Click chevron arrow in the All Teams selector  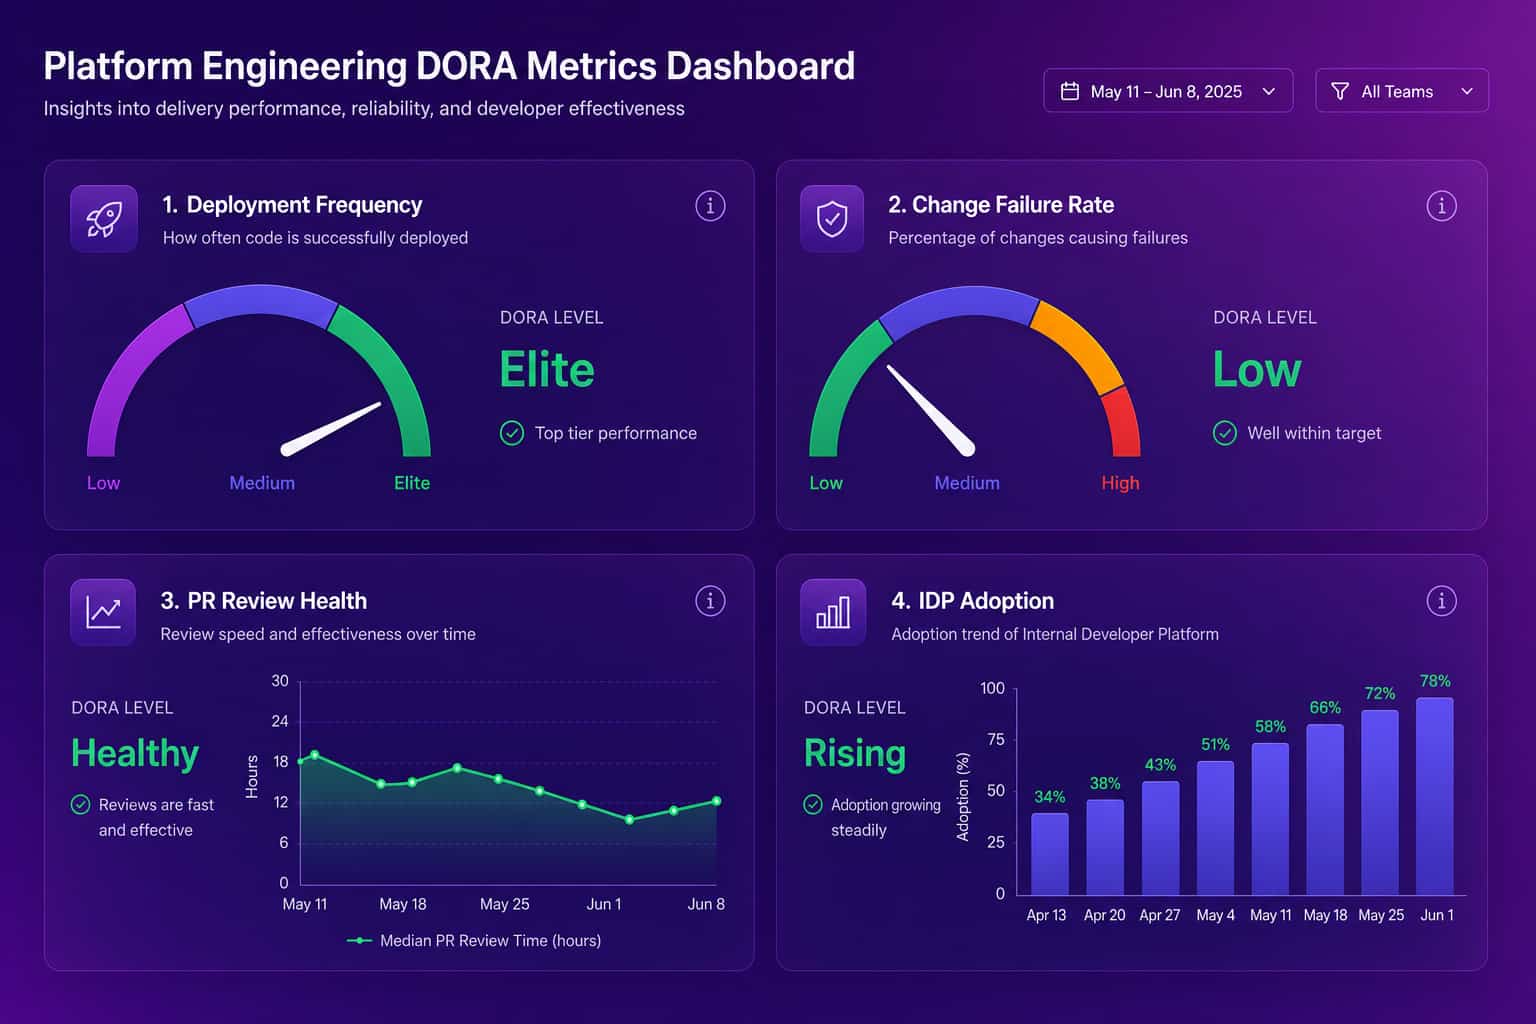click(1467, 91)
